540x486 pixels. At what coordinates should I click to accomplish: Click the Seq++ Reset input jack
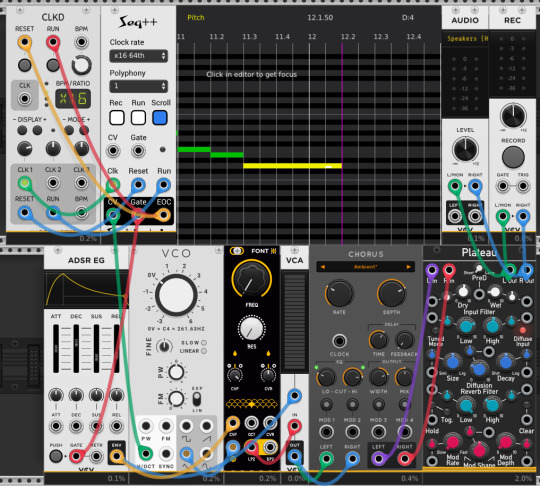click(138, 185)
